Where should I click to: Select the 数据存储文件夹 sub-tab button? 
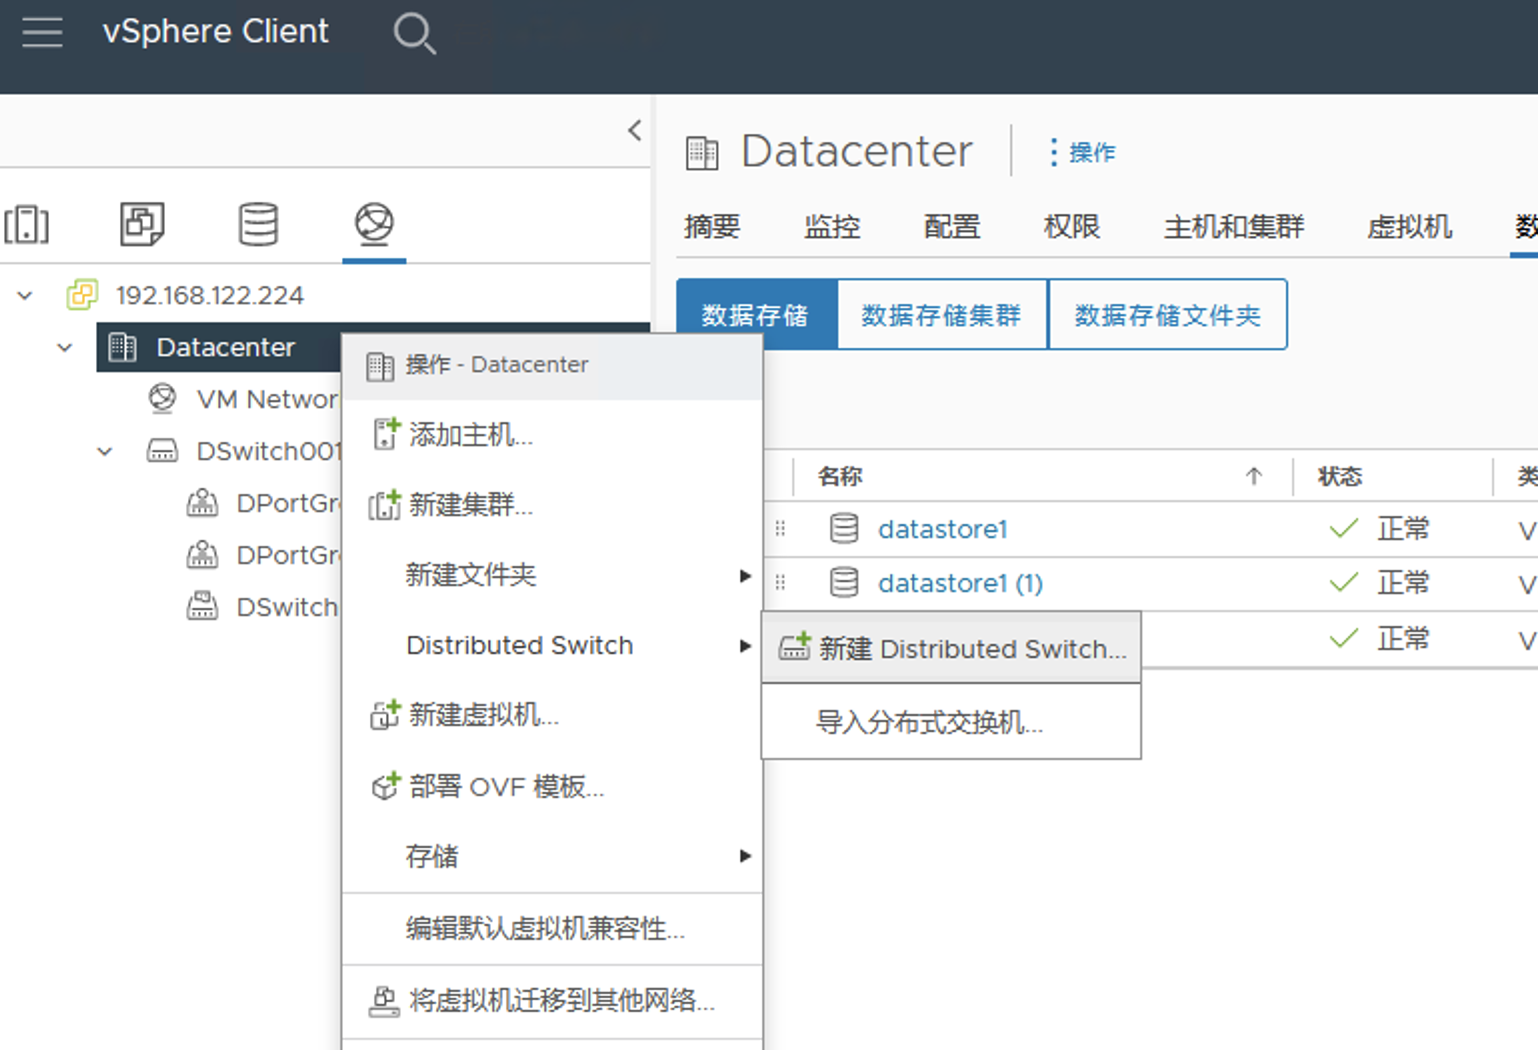click(1167, 315)
